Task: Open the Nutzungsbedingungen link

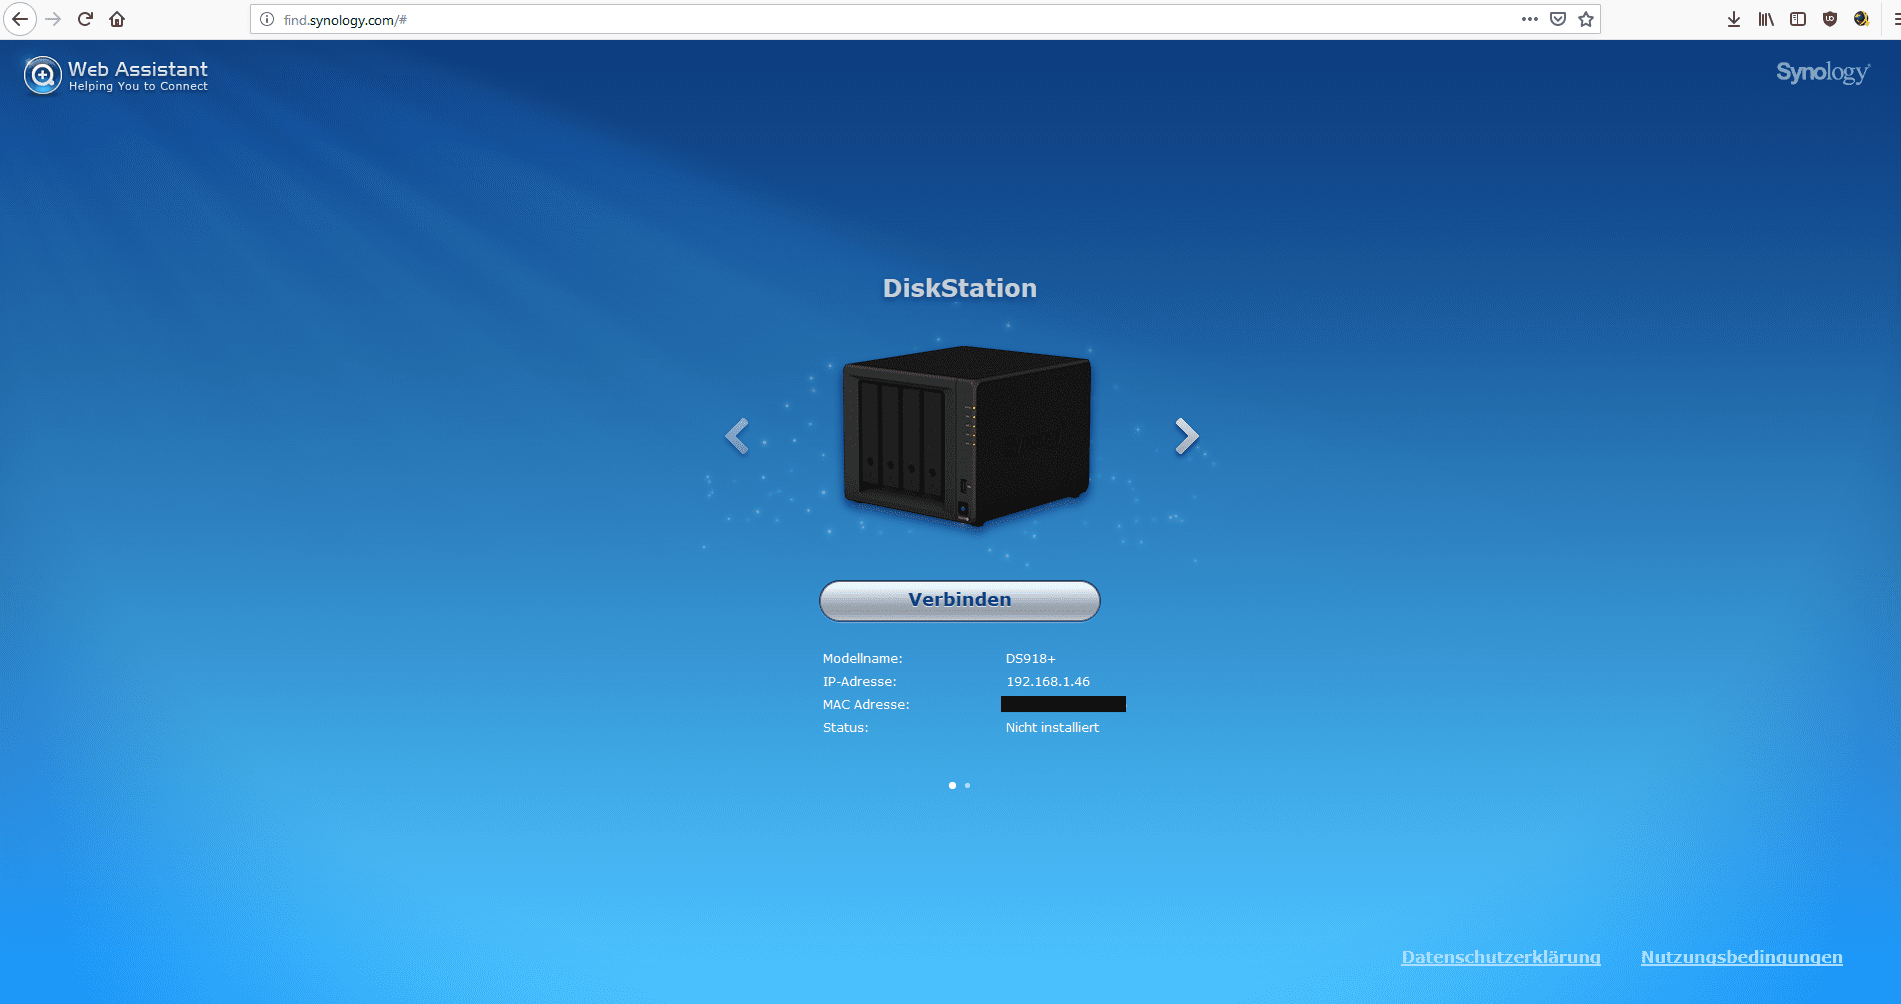Action: click(1742, 957)
